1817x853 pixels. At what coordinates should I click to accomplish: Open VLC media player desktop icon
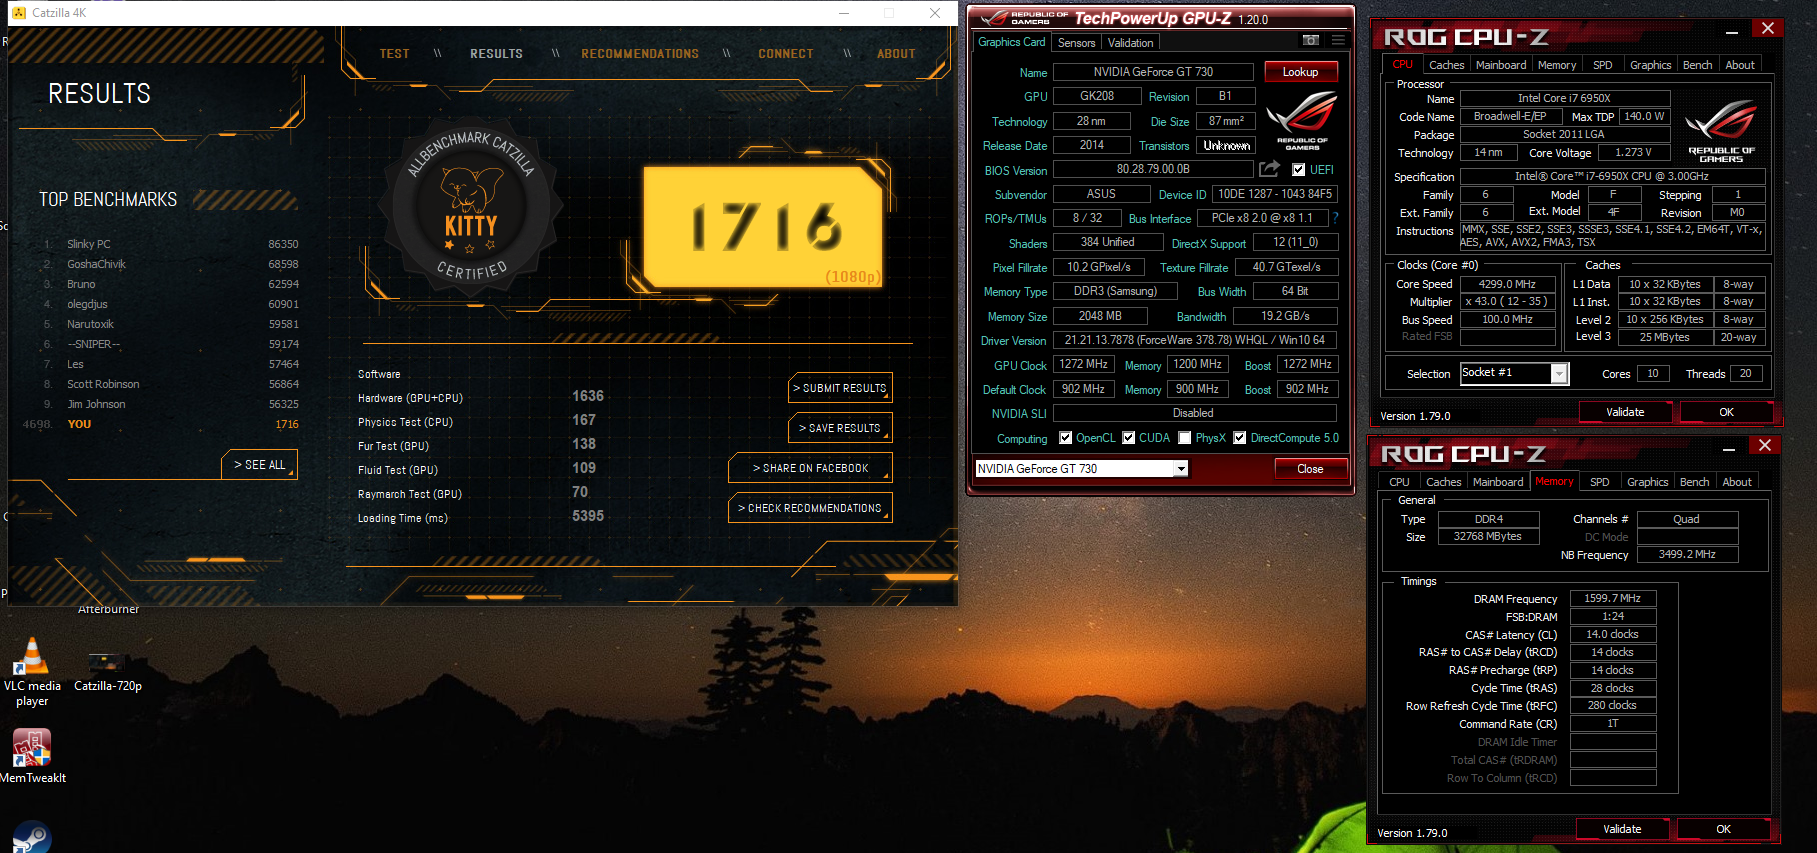32,671
